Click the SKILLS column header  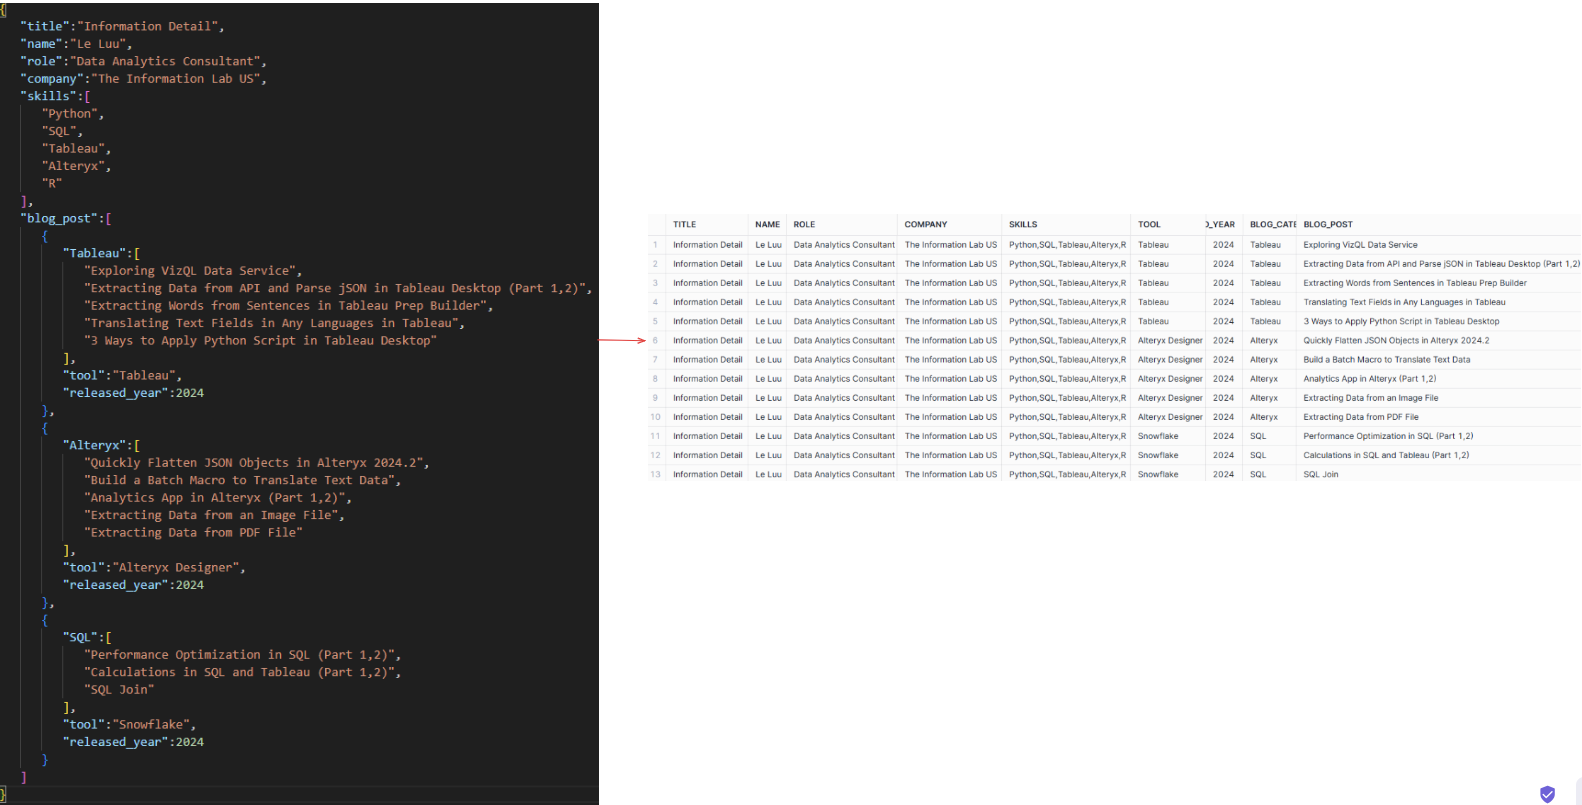click(1023, 225)
